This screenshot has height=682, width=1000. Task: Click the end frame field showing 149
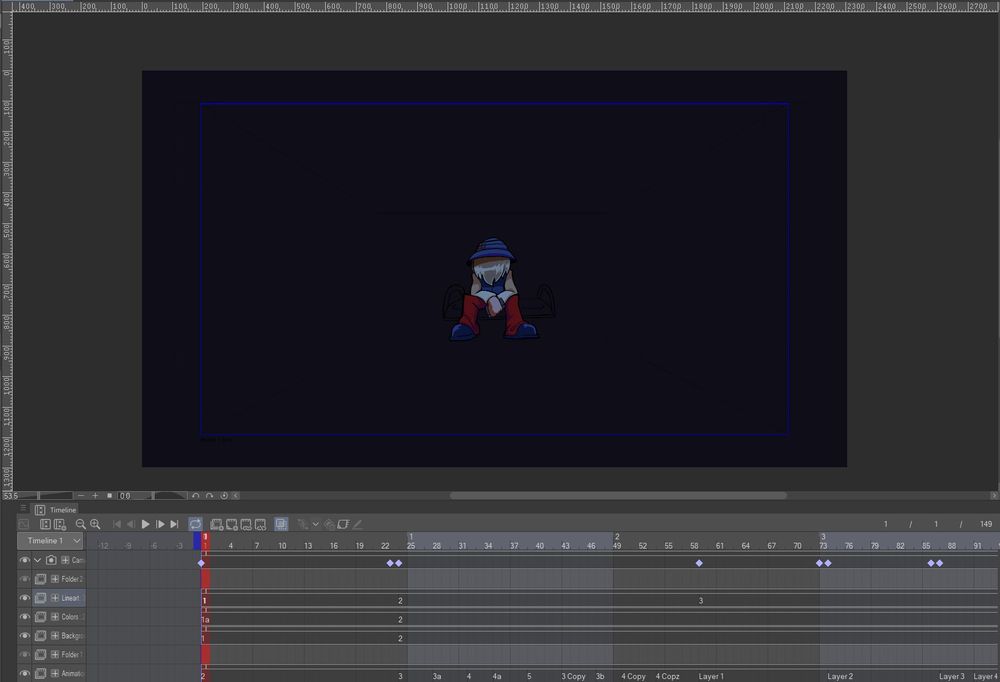985,524
